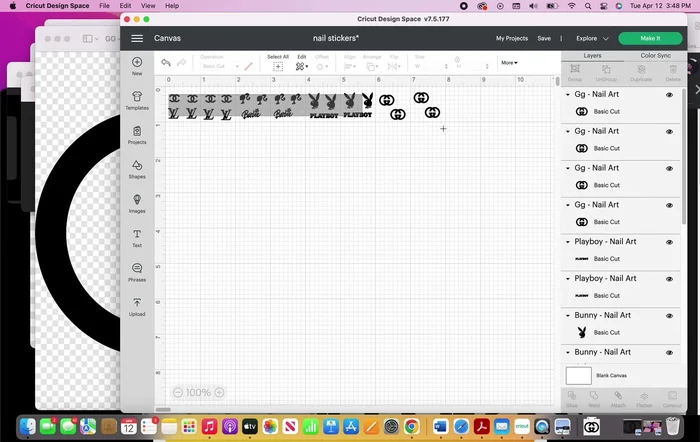Open the Flip dropdown
700x442 pixels.
click(x=394, y=67)
